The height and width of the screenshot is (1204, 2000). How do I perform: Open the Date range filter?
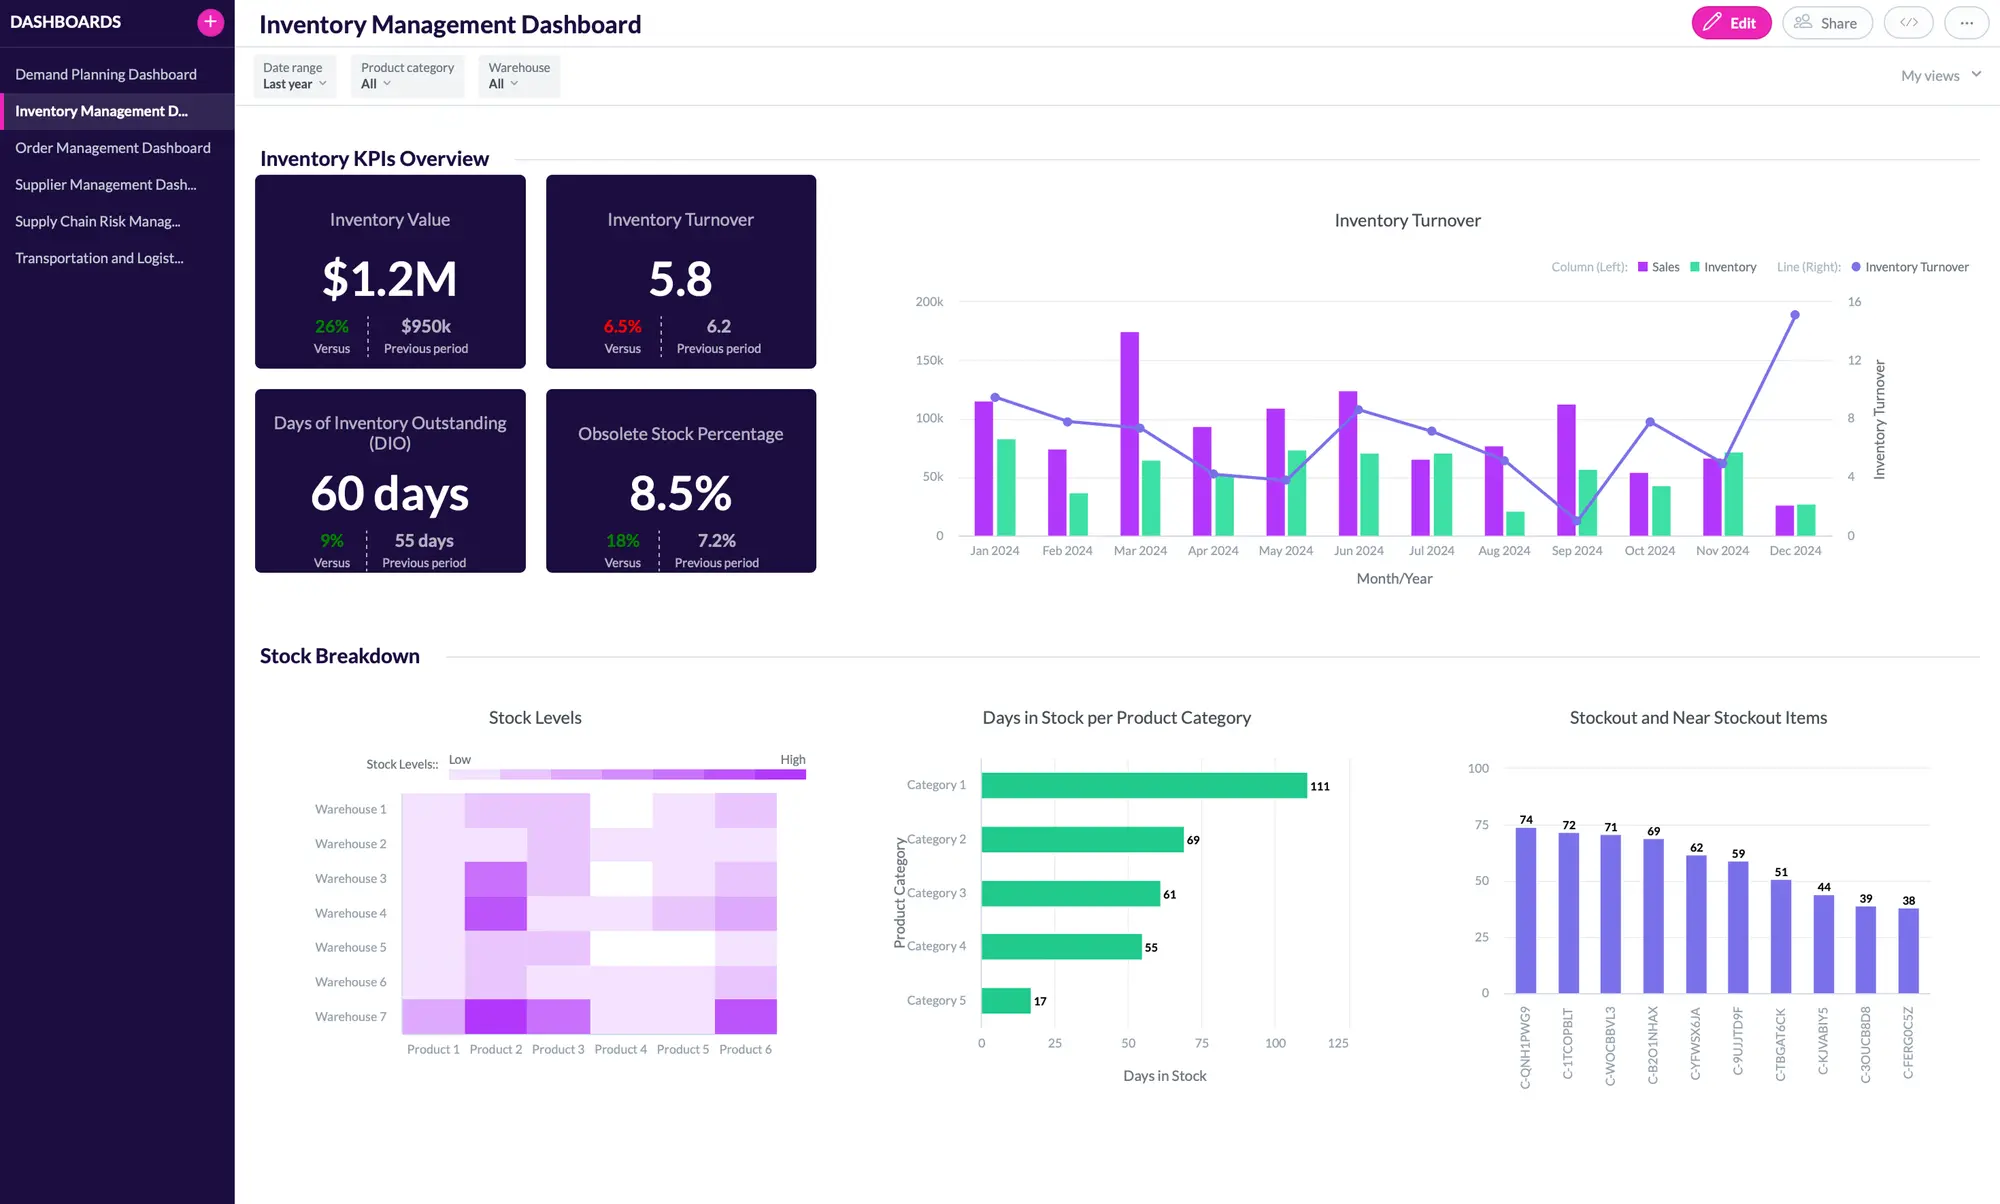pos(293,76)
